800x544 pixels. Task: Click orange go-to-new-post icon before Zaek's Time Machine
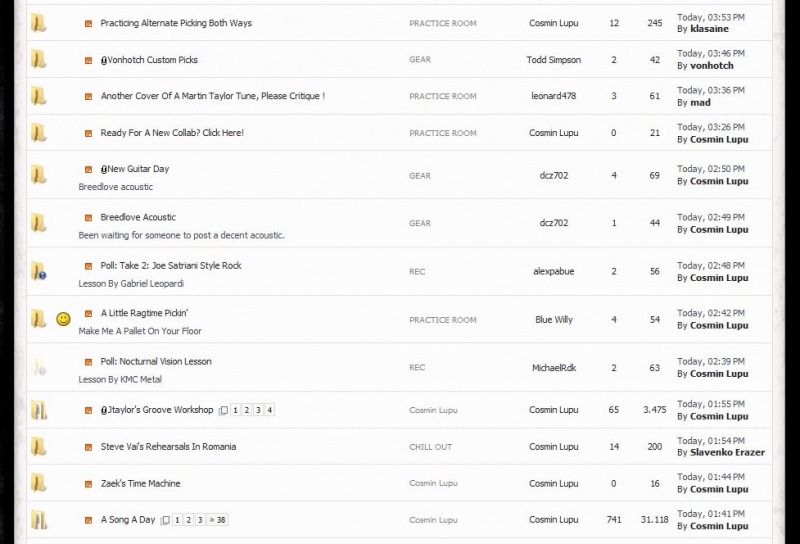pos(88,484)
